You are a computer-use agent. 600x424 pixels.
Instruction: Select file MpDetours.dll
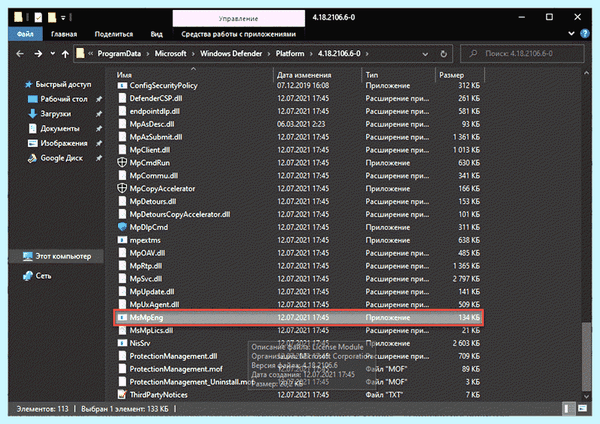pos(153,201)
